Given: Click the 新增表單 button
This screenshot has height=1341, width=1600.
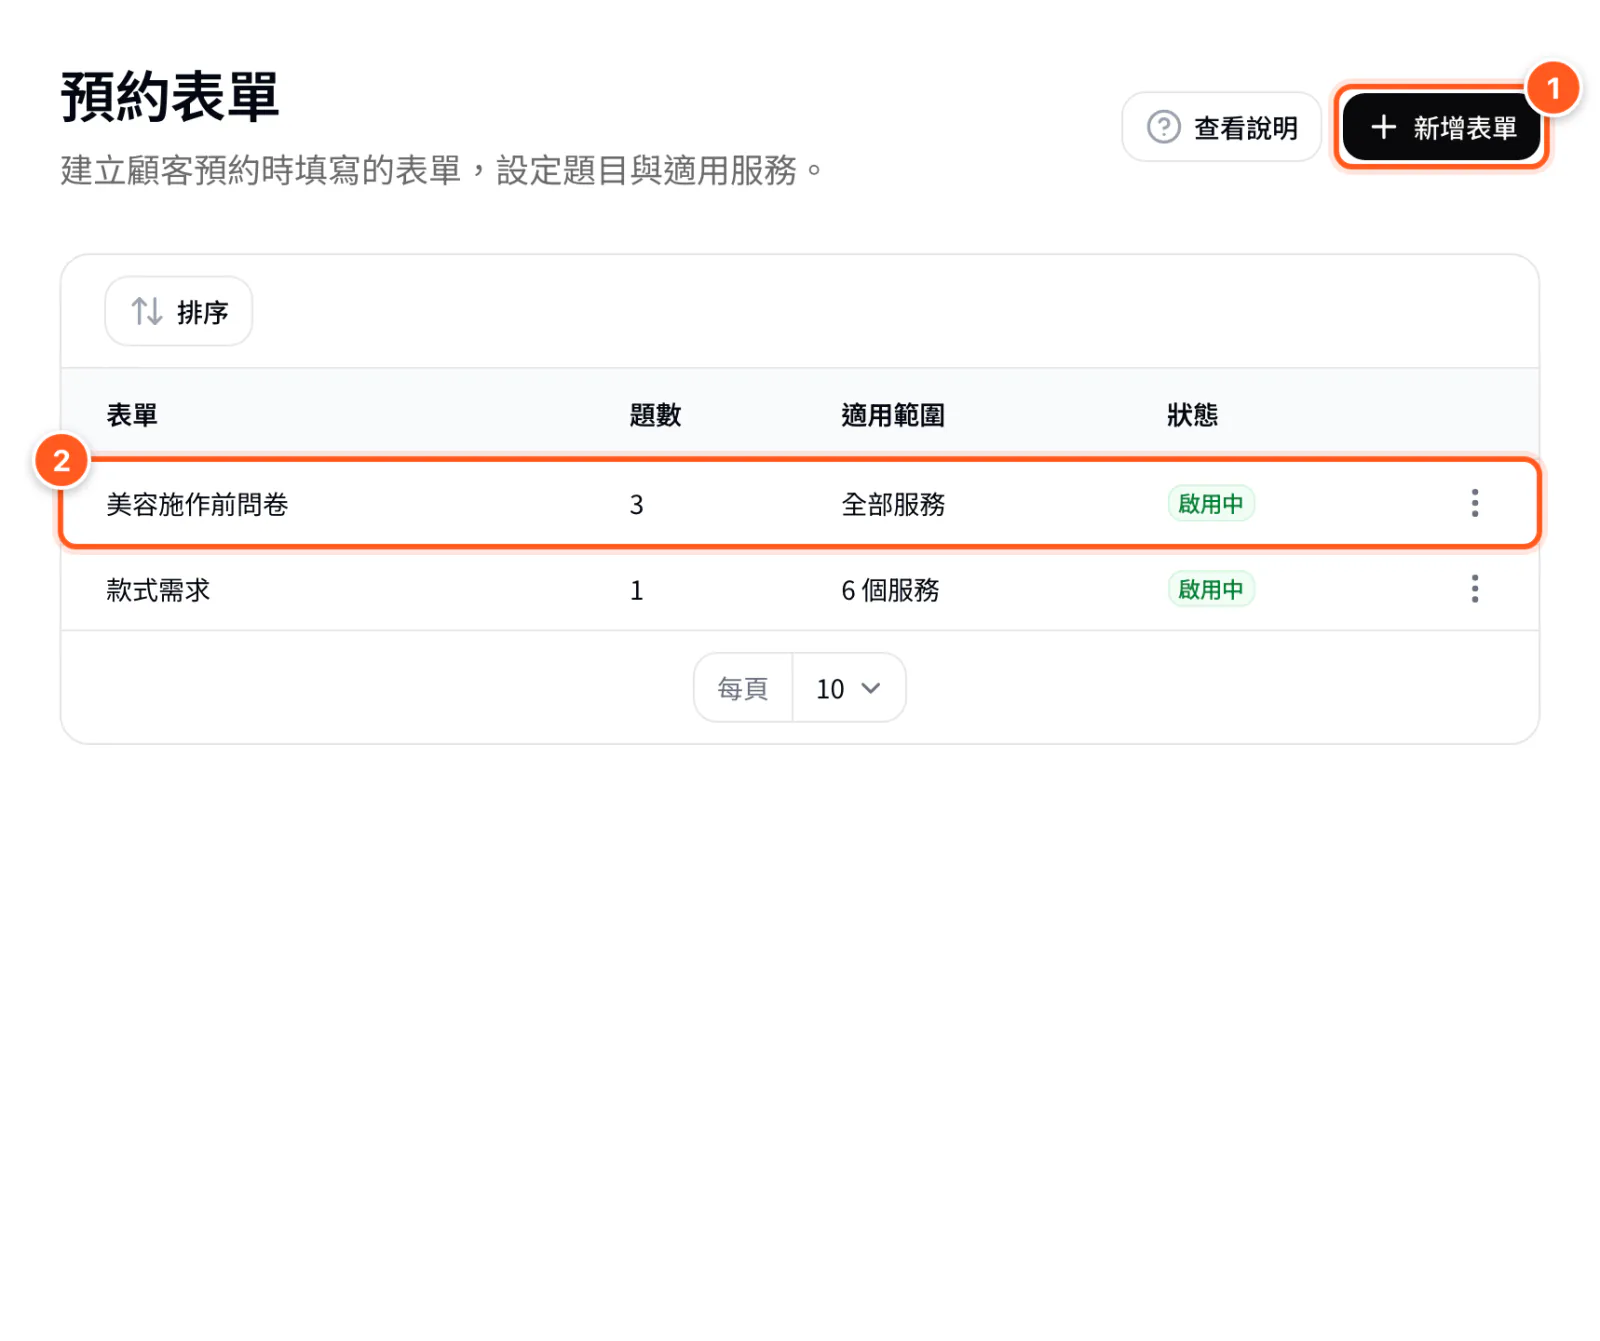Looking at the screenshot, I should (1441, 127).
